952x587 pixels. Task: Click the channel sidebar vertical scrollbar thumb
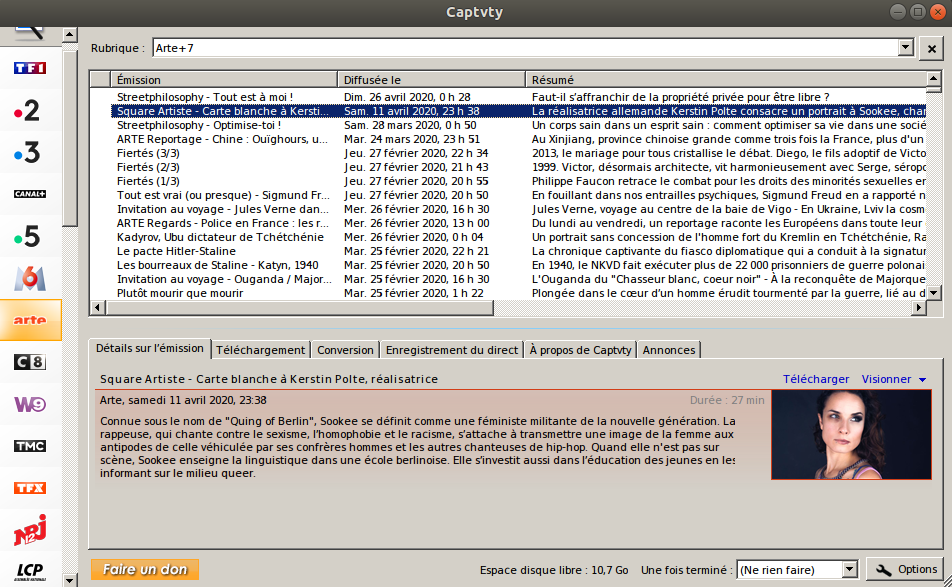coord(70,137)
